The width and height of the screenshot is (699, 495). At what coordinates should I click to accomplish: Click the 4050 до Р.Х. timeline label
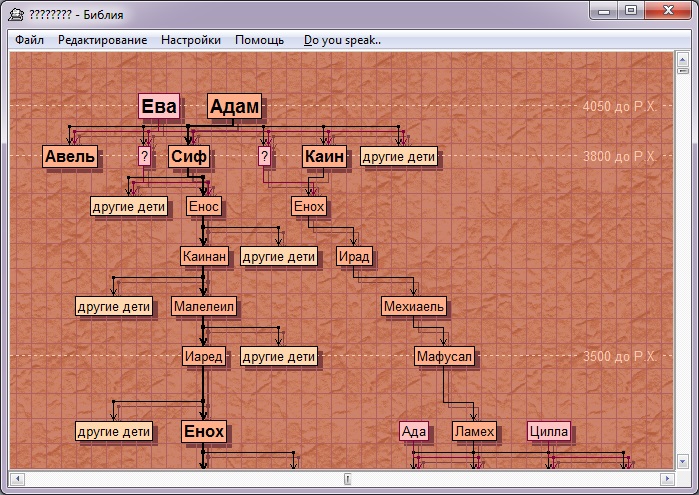tap(618, 106)
